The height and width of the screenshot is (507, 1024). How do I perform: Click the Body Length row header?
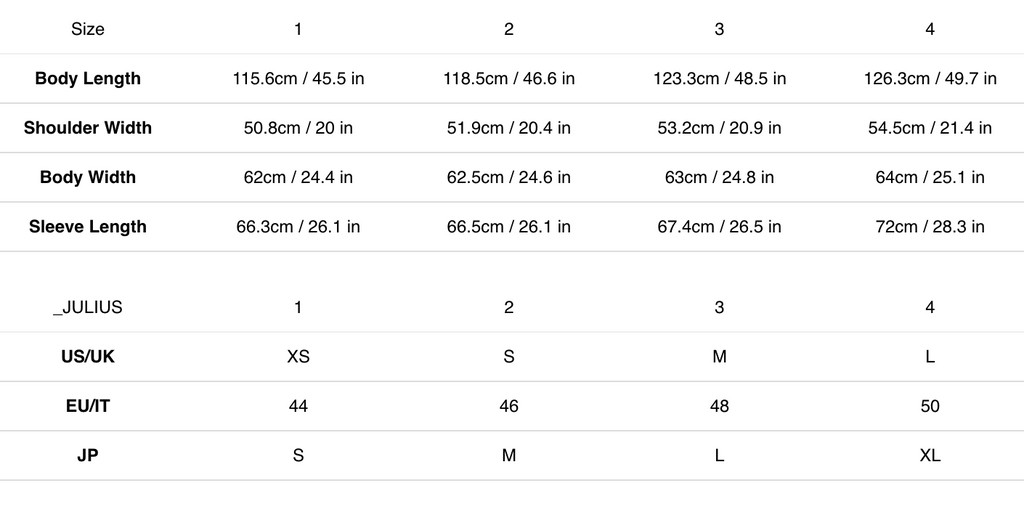tap(88, 78)
